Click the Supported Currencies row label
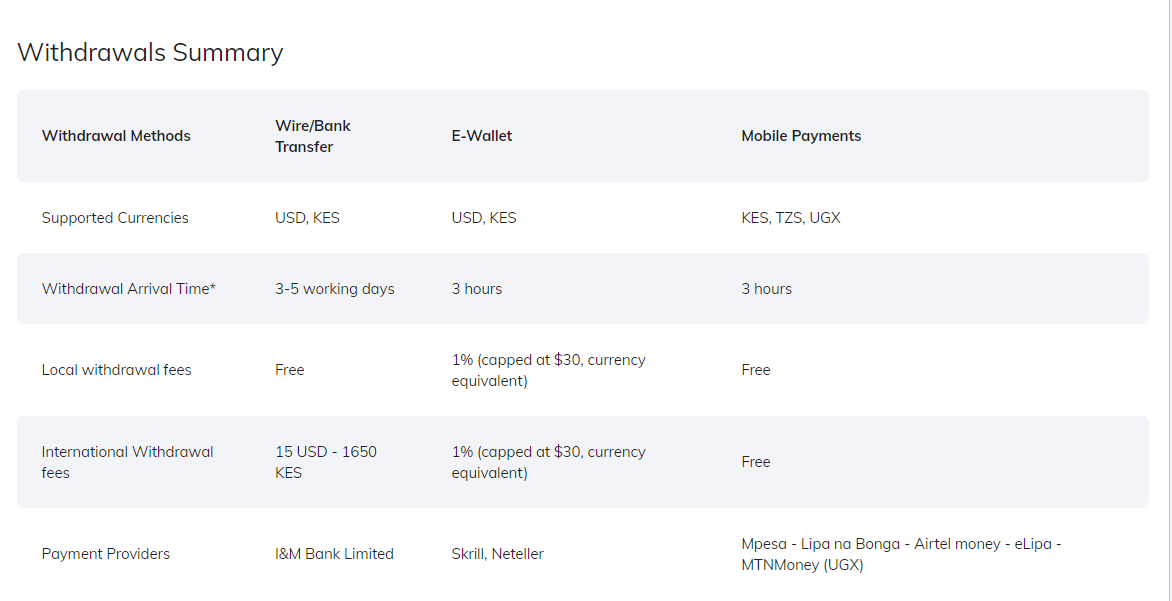 pos(115,218)
